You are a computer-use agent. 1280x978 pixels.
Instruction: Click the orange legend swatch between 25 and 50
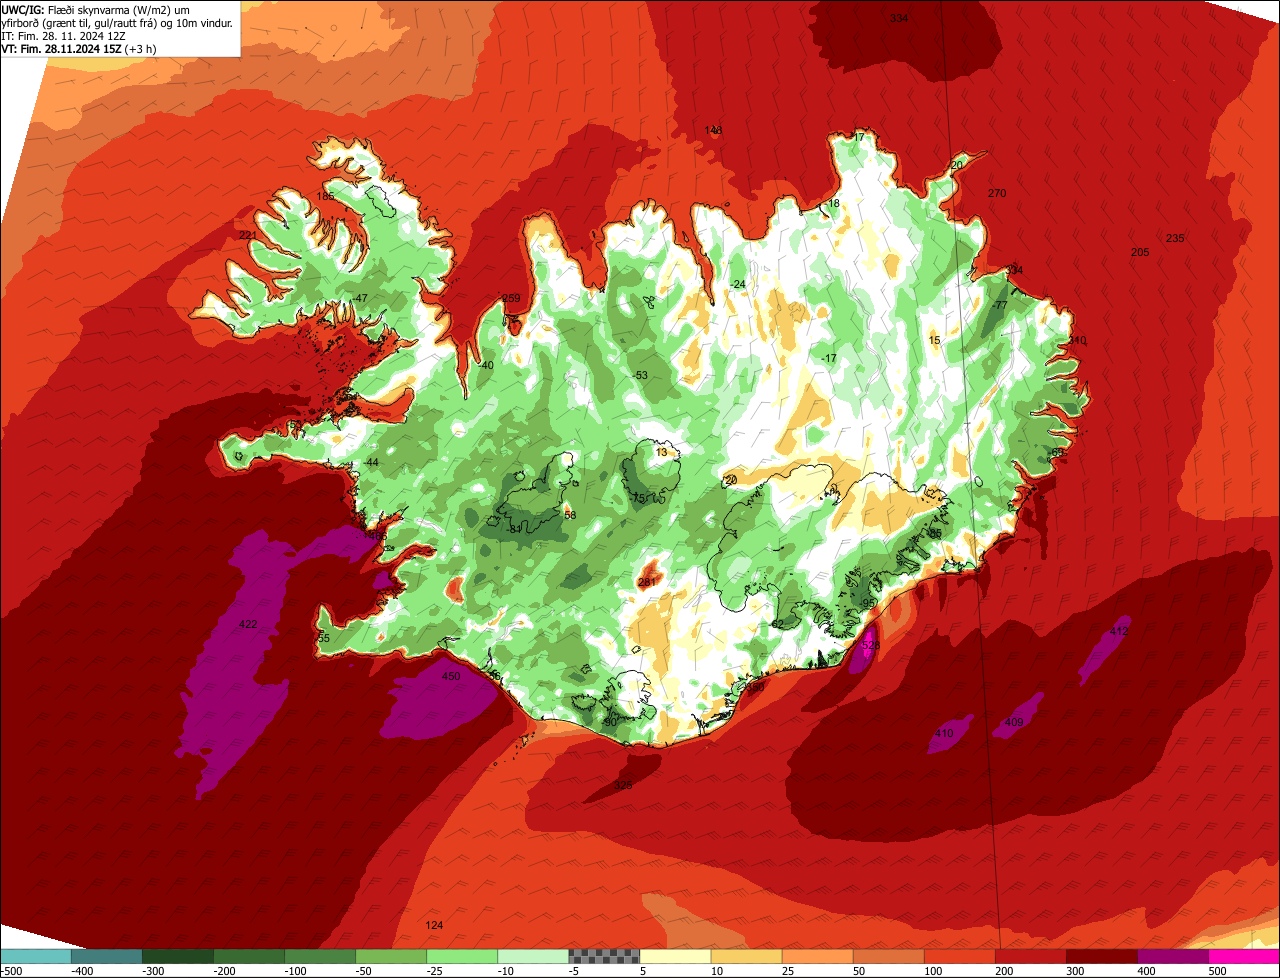point(818,956)
